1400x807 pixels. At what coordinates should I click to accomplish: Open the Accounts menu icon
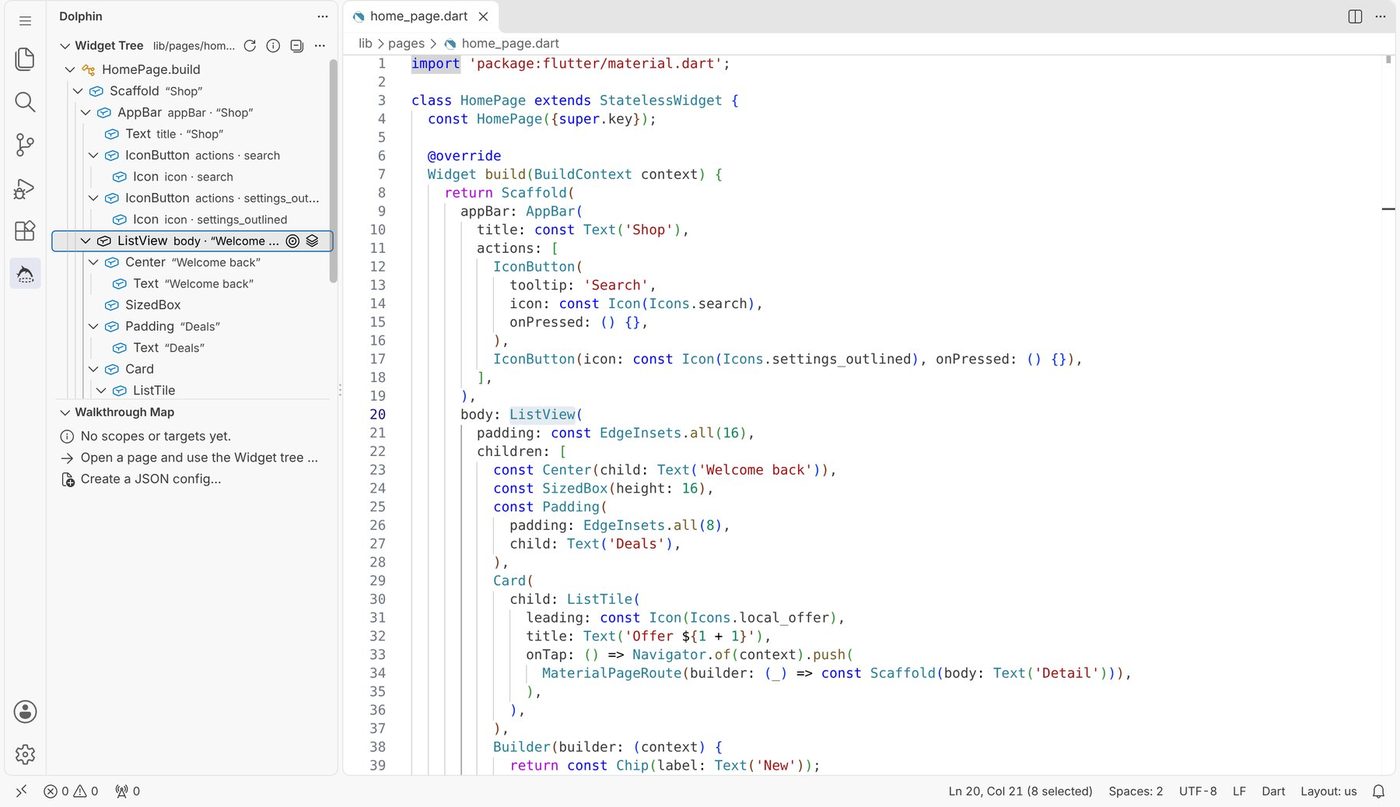click(25, 712)
